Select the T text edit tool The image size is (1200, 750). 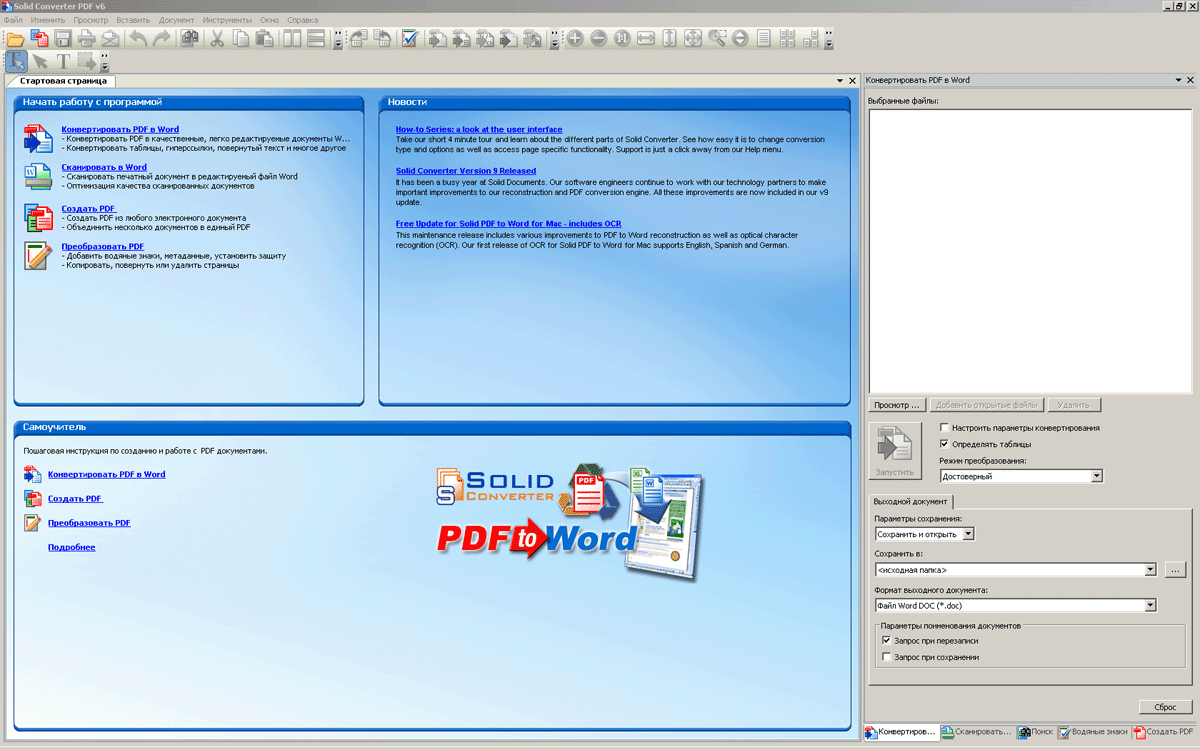click(63, 62)
